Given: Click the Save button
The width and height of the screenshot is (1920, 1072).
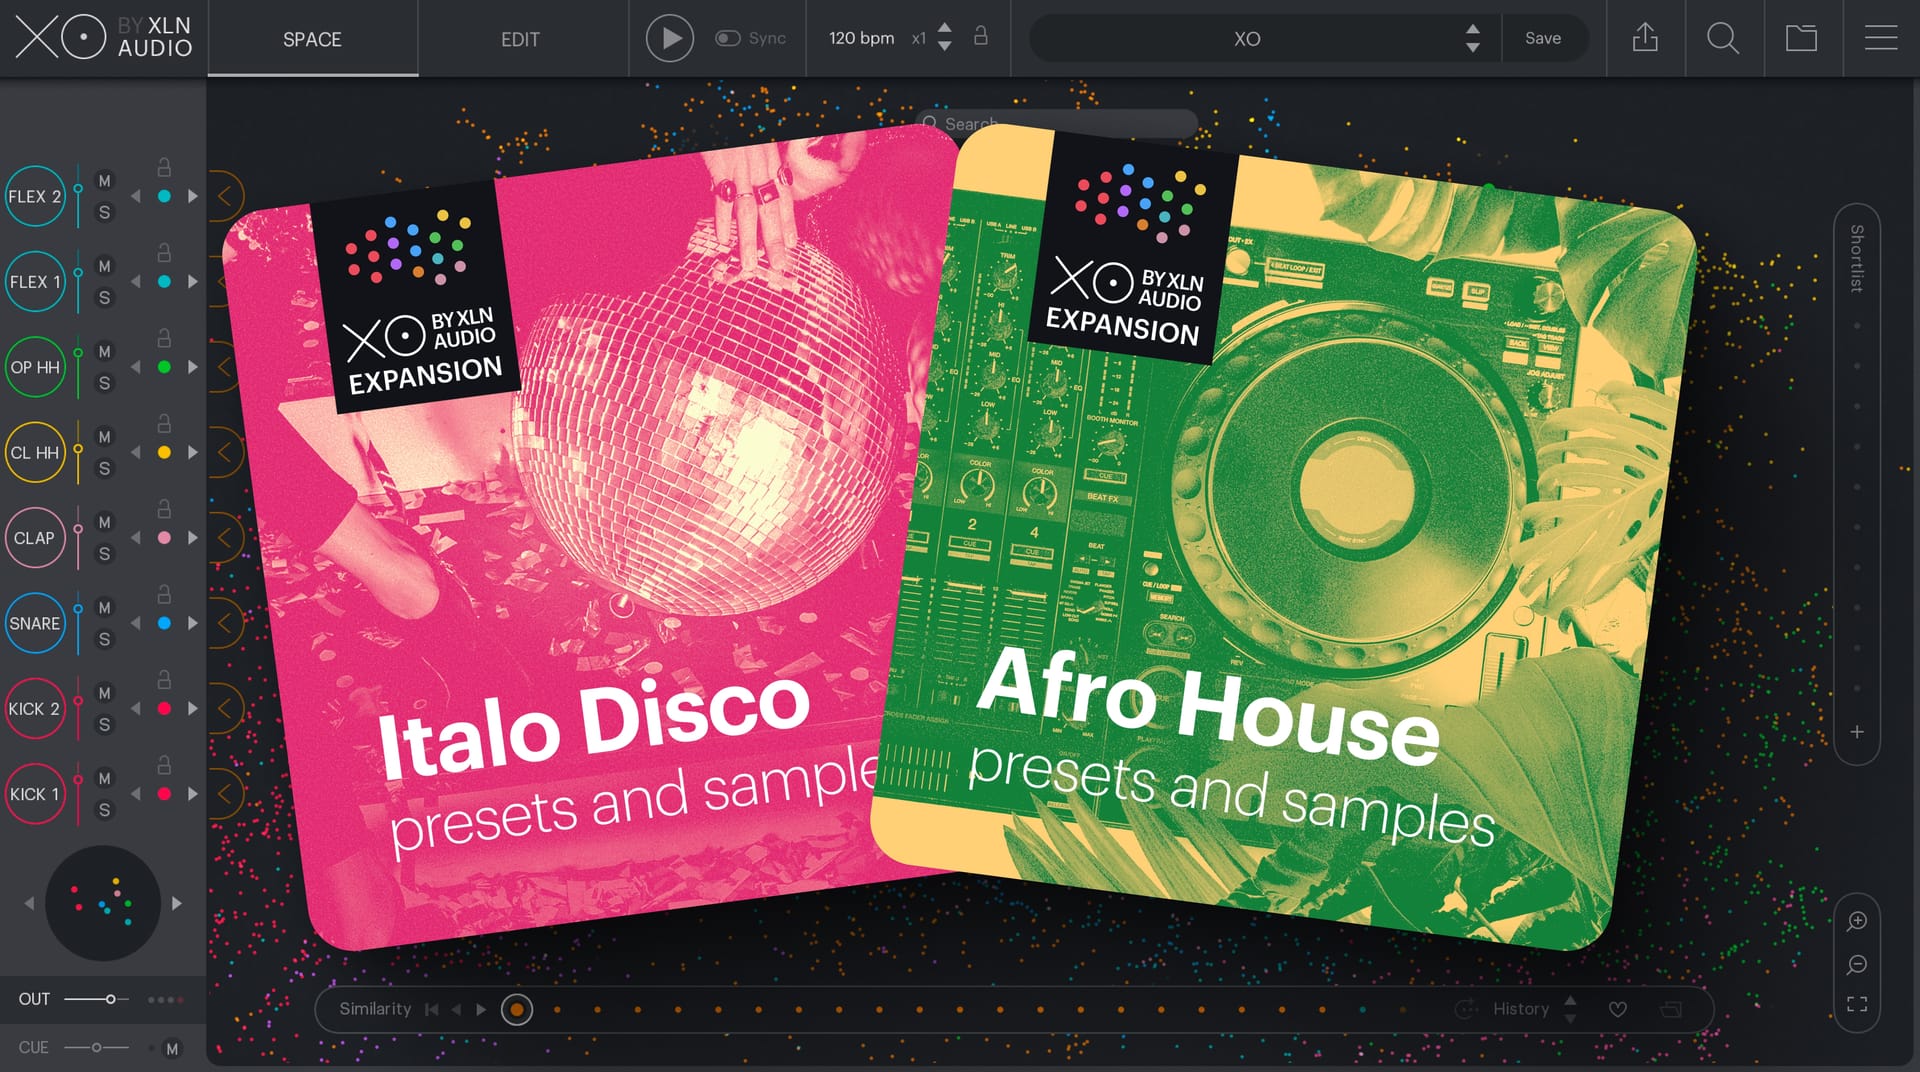Looking at the screenshot, I should click(x=1543, y=38).
